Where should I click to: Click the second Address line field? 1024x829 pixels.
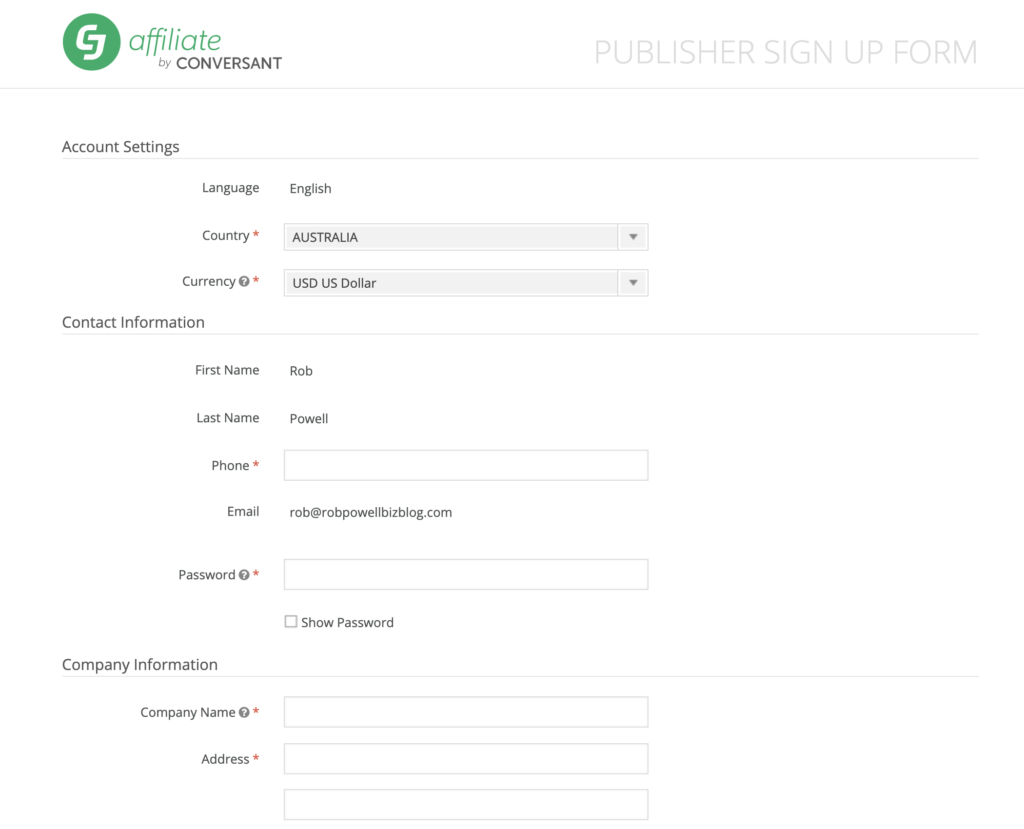click(x=465, y=804)
